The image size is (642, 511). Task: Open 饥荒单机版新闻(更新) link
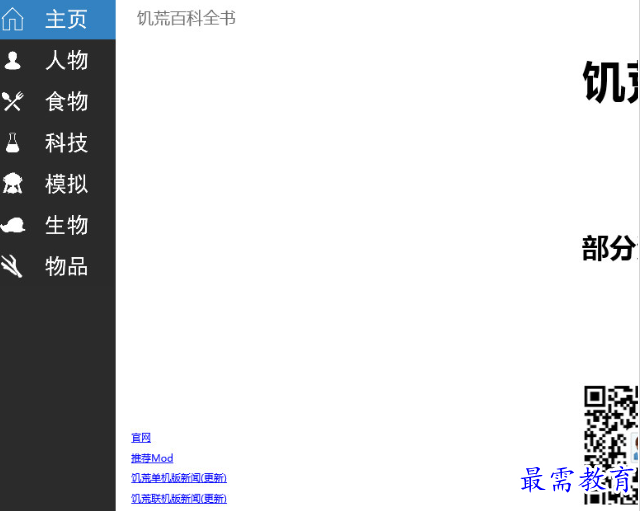click(x=179, y=478)
